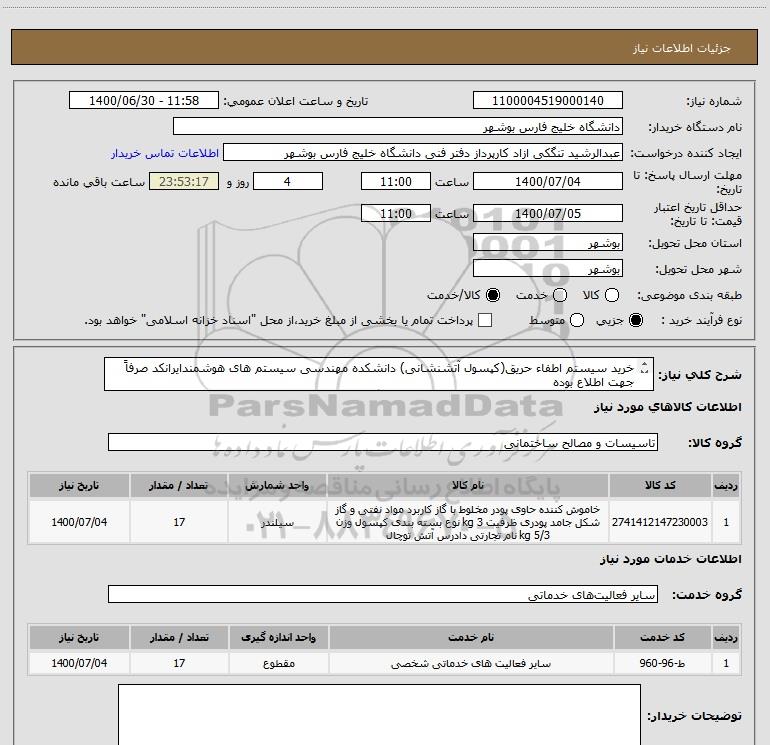Click the description box scroll arrows
770x745 pixels.
645,368
